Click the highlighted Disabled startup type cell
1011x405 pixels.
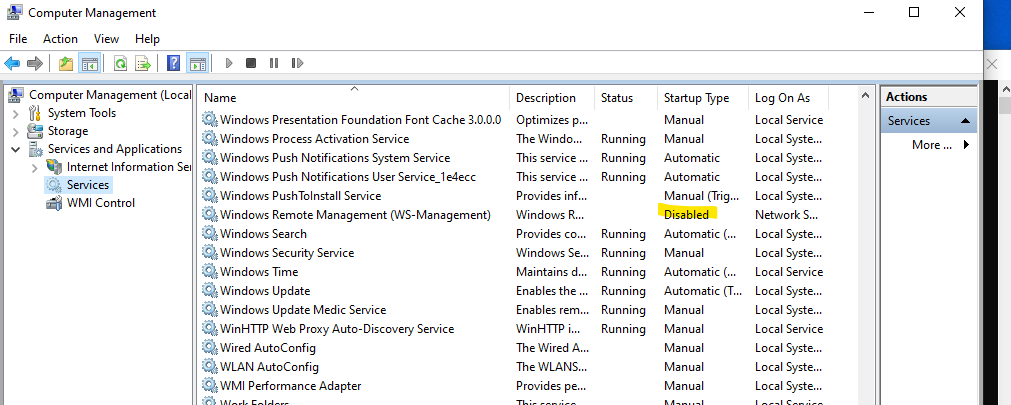pos(686,214)
